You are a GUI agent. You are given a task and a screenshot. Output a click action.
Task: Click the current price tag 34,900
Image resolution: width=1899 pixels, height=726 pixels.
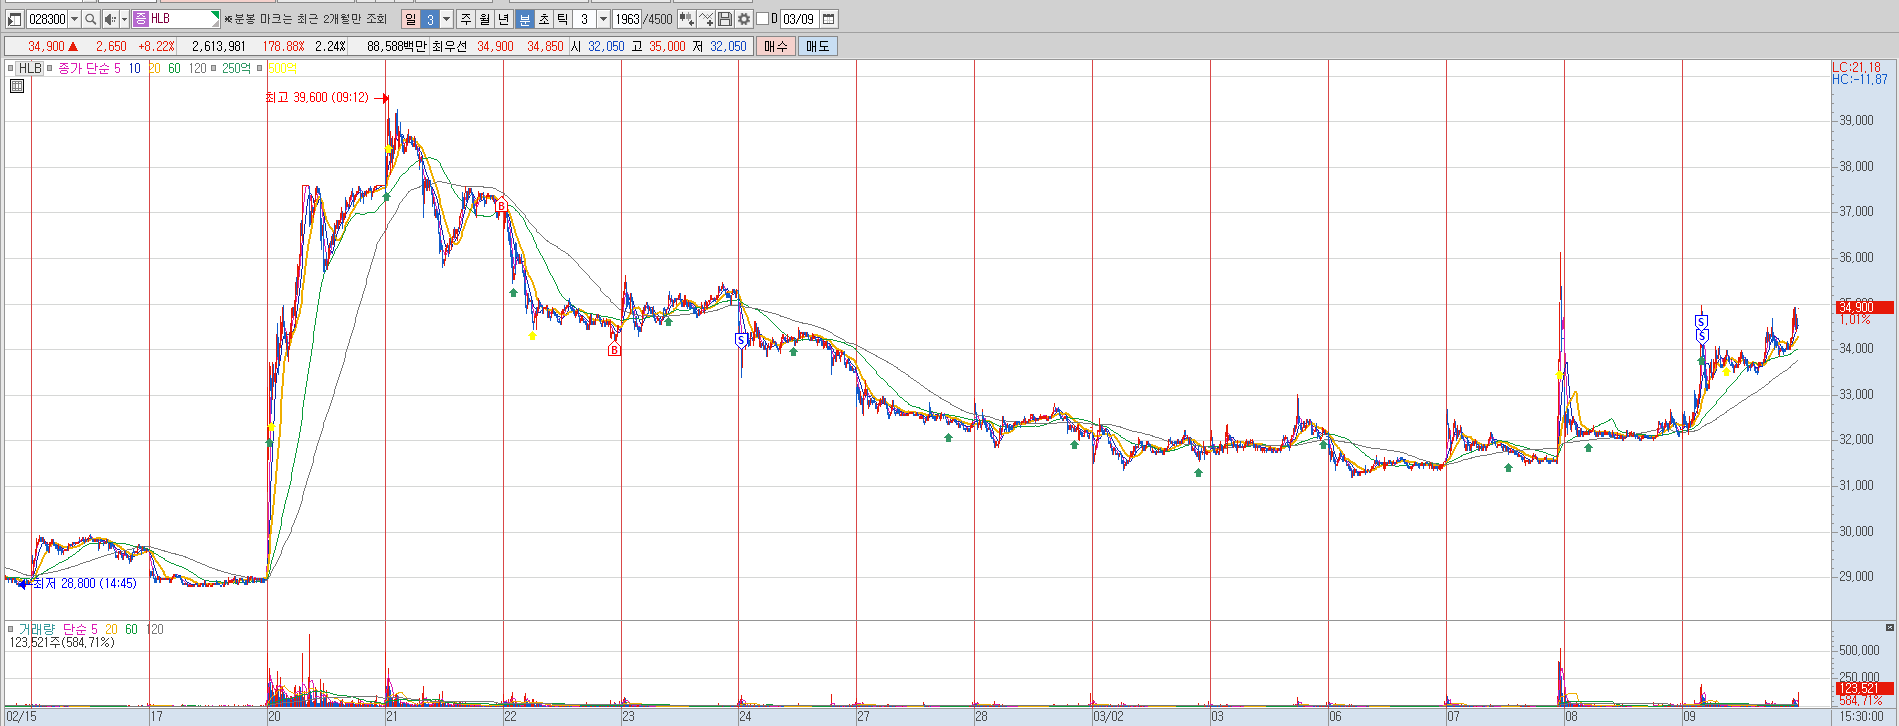[1865, 307]
